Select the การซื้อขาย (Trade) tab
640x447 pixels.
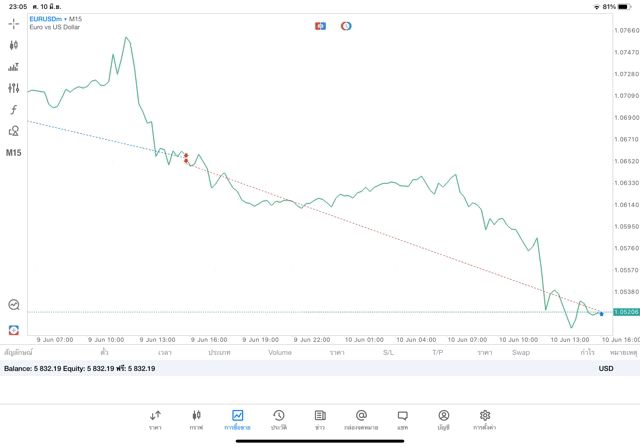(x=237, y=419)
